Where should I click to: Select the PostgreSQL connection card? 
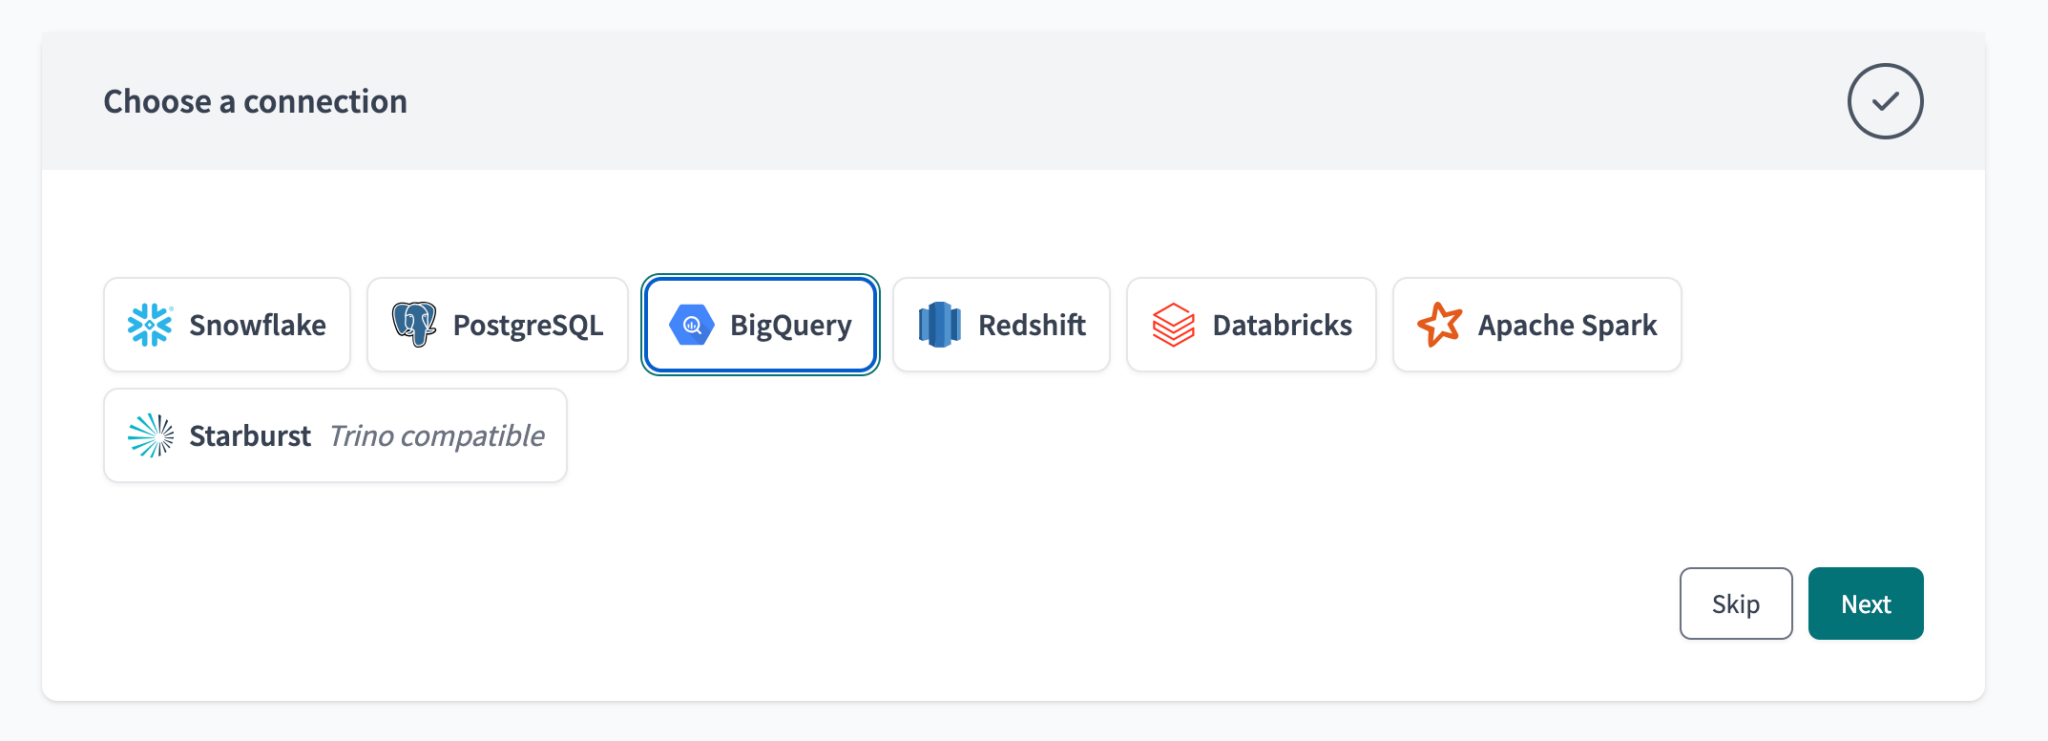coord(497,324)
